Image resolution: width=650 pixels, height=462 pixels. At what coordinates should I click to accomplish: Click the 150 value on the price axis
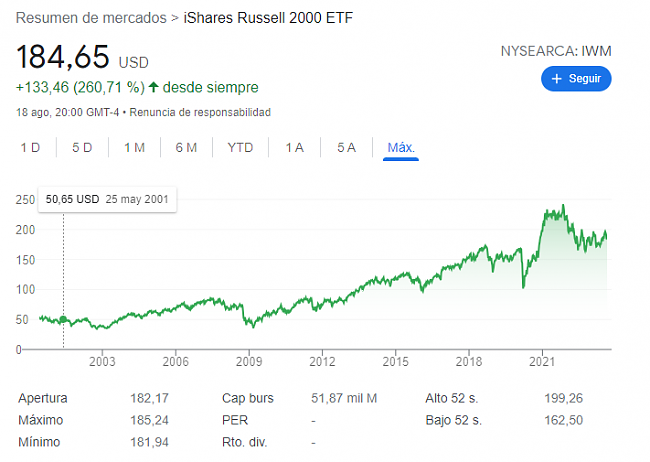pos(25,260)
